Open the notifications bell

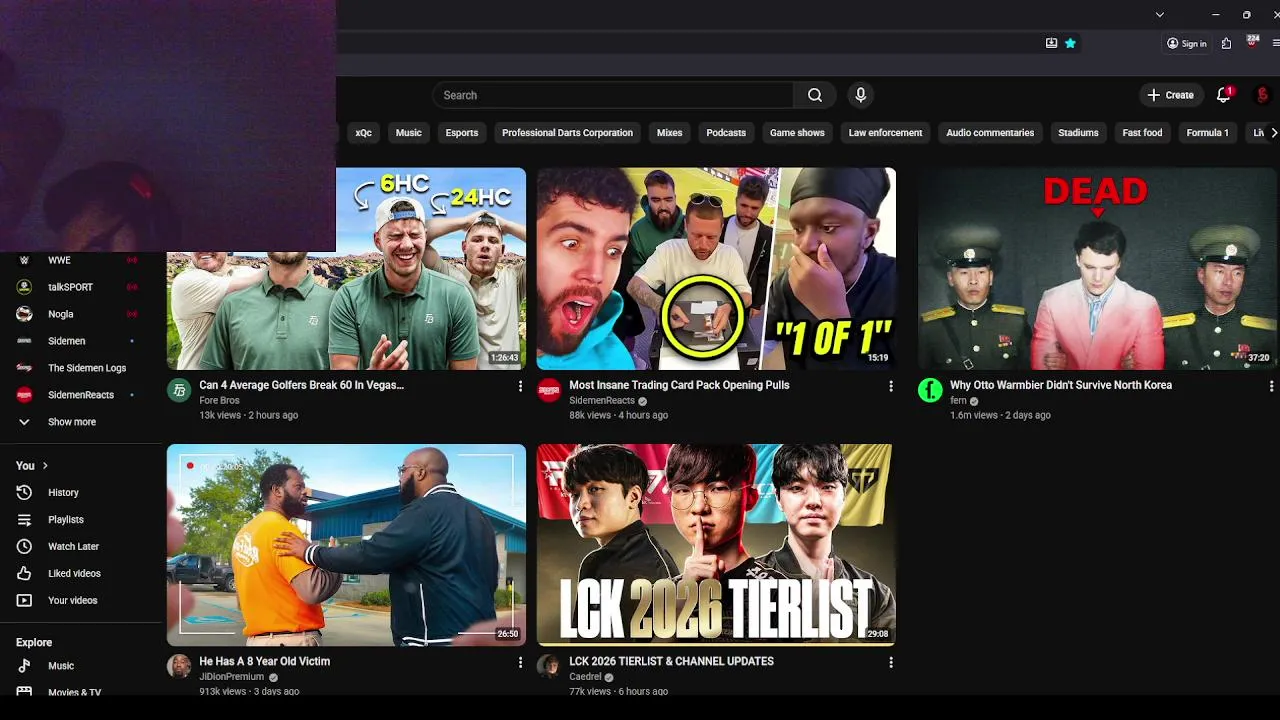(x=1223, y=95)
